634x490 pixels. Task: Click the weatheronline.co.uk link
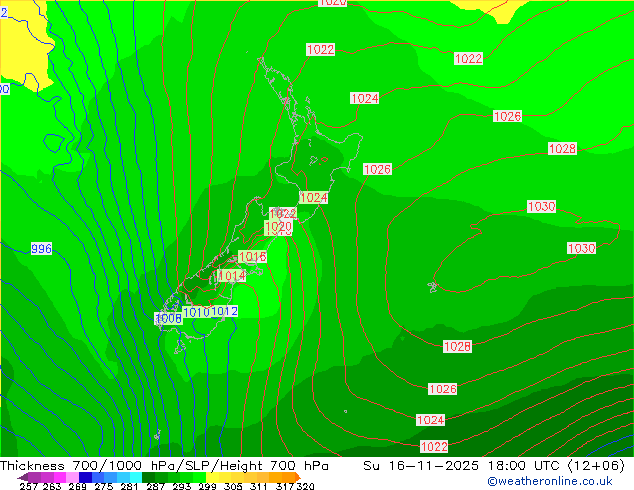tap(549, 481)
